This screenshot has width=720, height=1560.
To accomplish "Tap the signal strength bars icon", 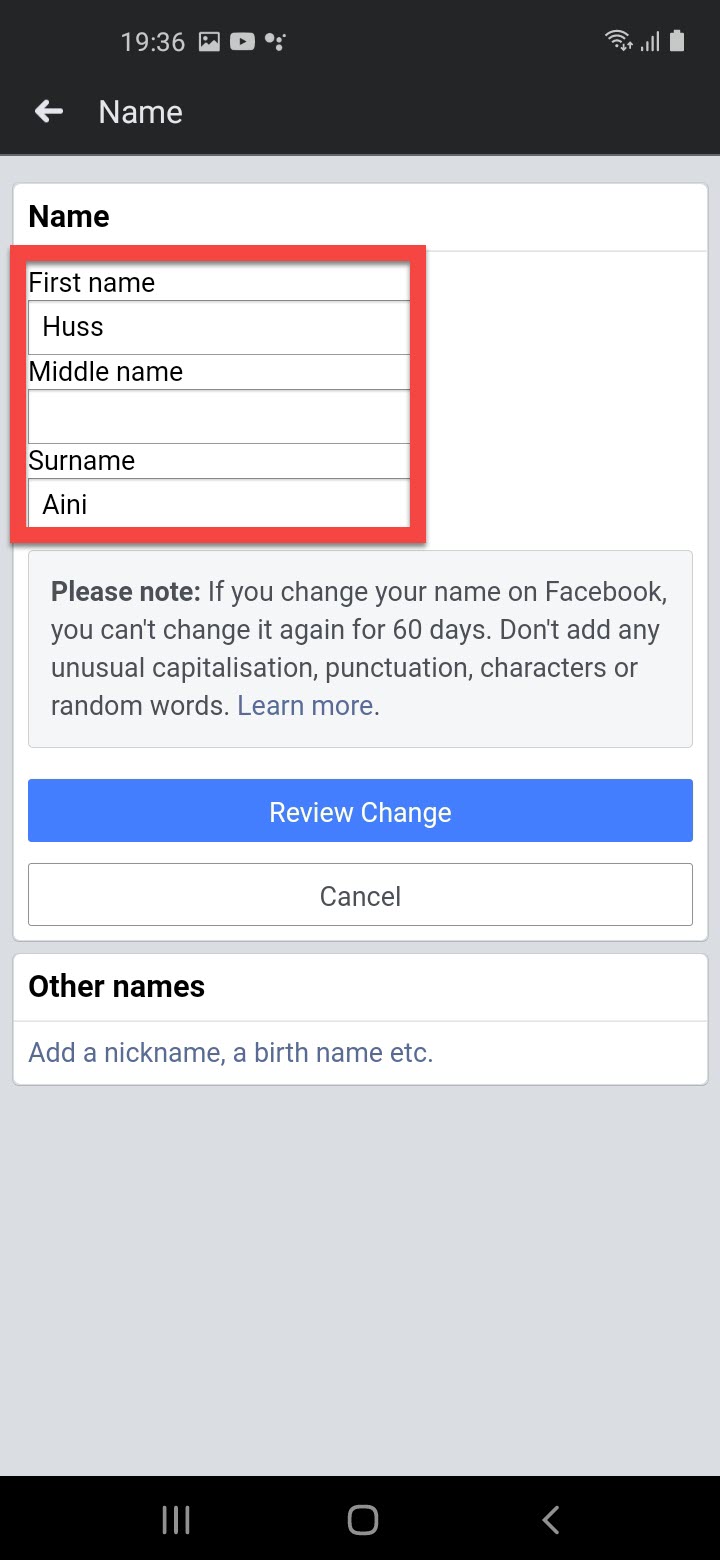I will [x=650, y=41].
